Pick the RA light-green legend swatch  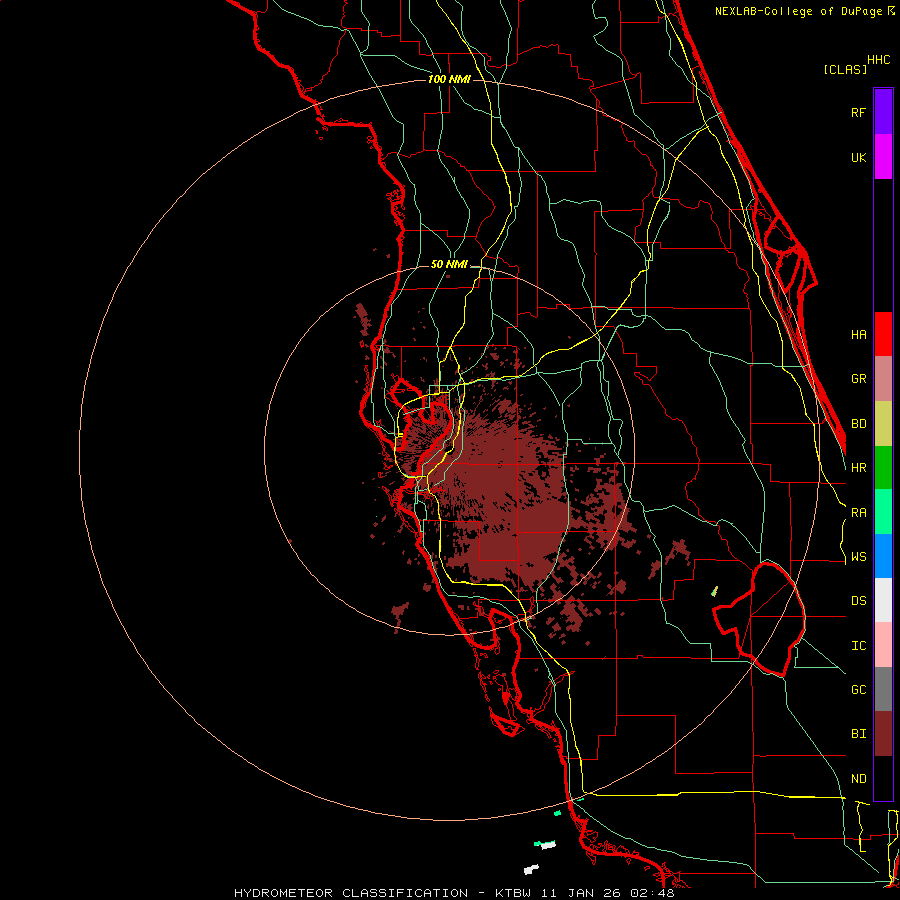(x=883, y=512)
